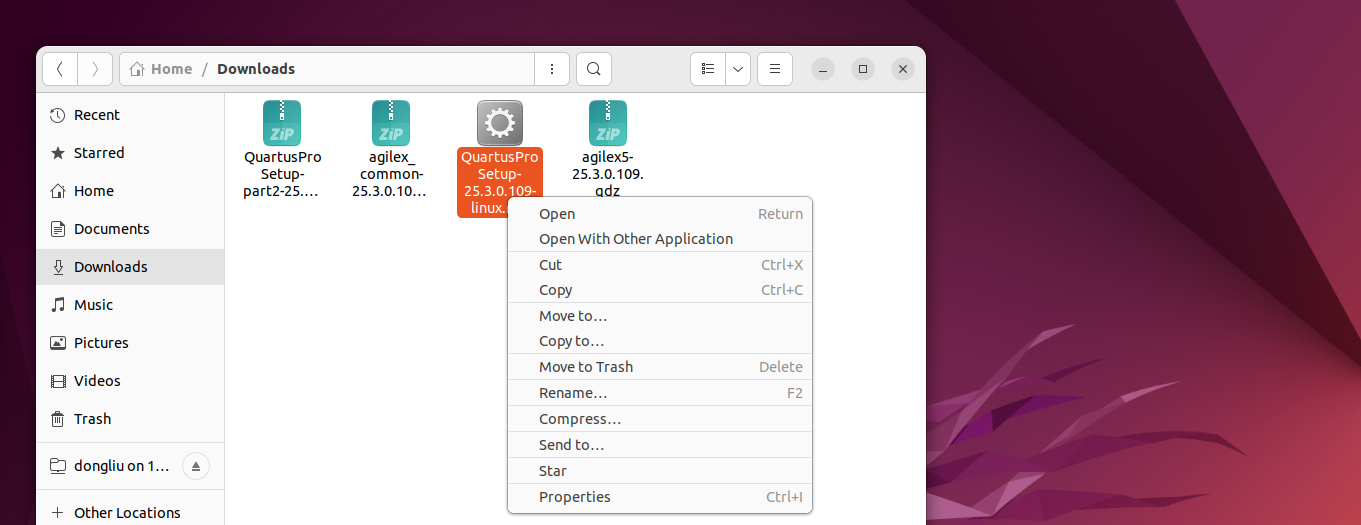Click the agilex5-25.3.0.109.qdz file name
Viewport: 1361px width, 525px height.
pyautogui.click(x=608, y=174)
